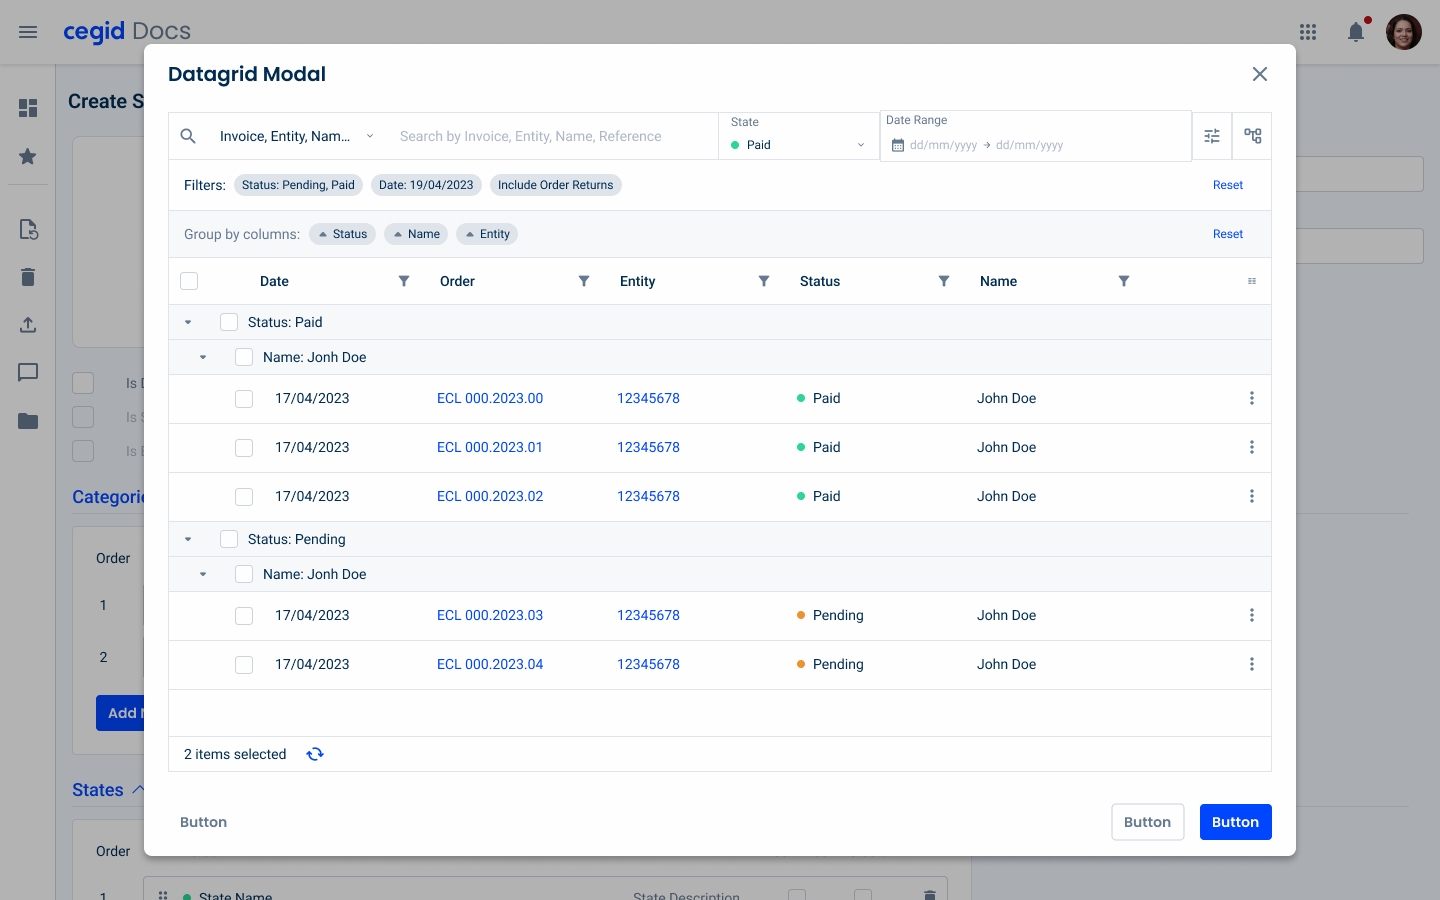Collapse the Status: Paid group
1440x900 pixels.
188,322
